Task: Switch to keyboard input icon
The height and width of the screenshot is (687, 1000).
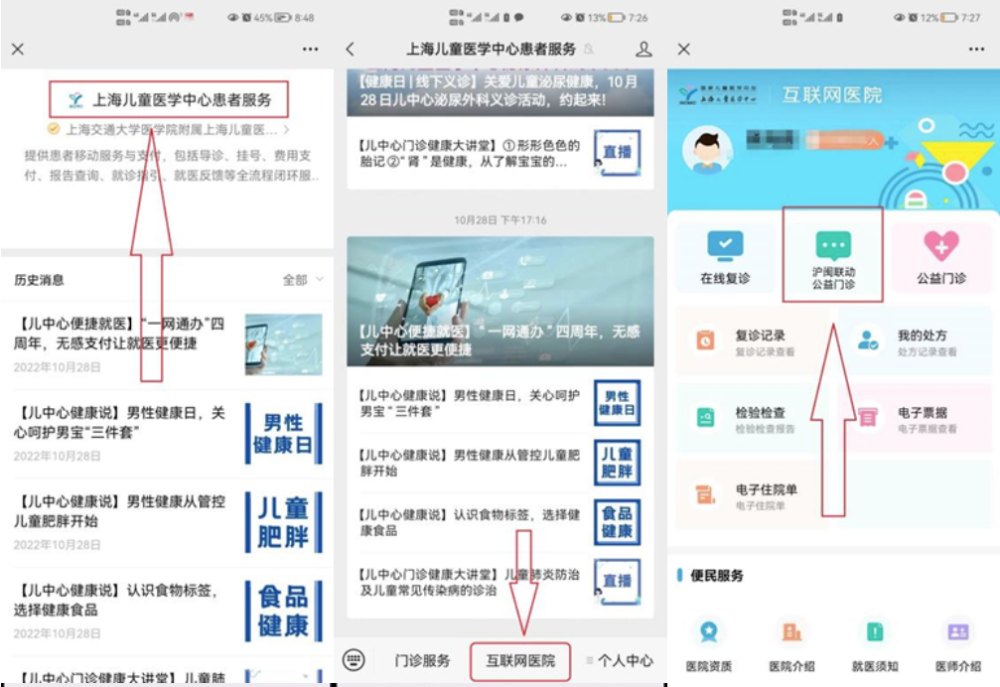Action: (x=354, y=660)
